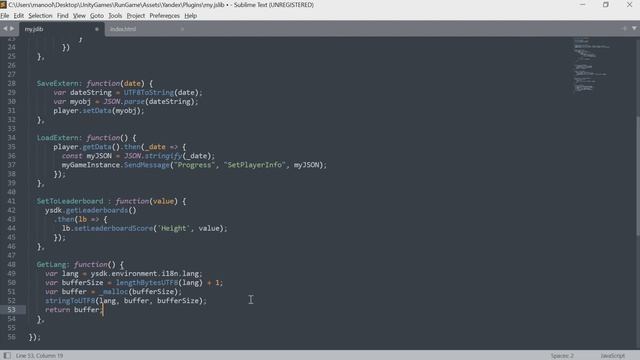Click the vertical scrollbar thumb
640x360 pixels.
[637, 176]
